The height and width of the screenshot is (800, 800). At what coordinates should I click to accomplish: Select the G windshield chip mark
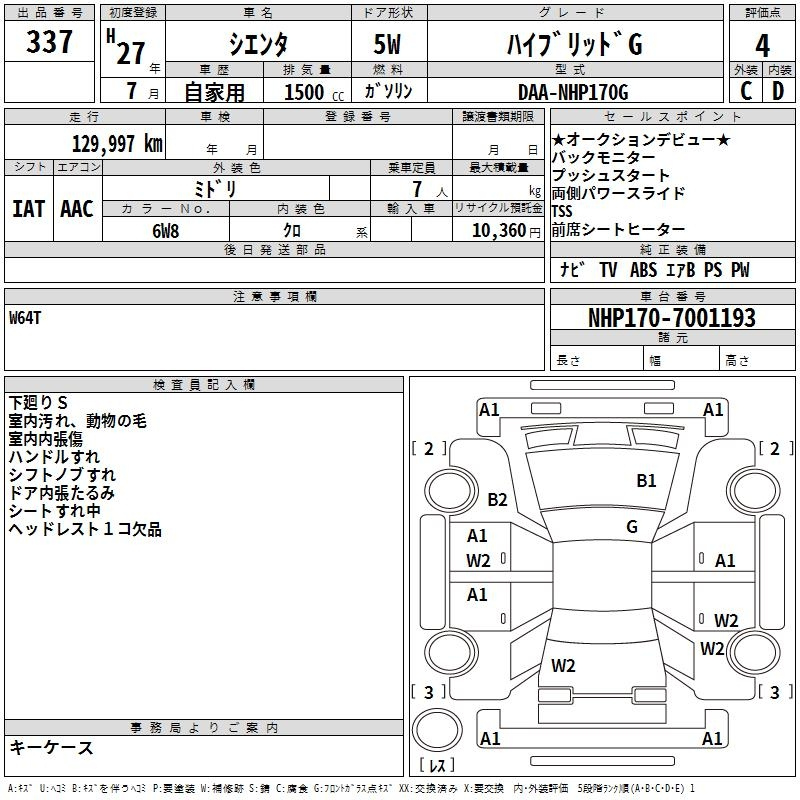632,527
